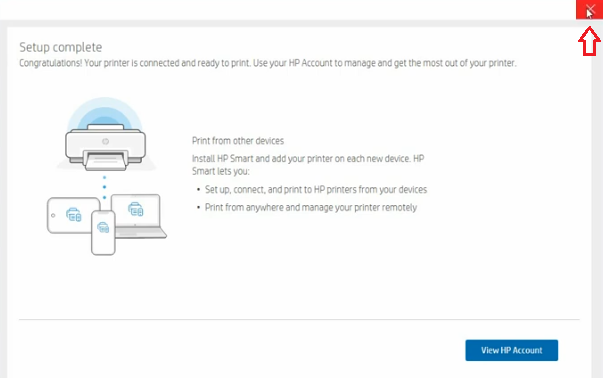Click the smartphone illustration with printer icon

click(x=103, y=232)
